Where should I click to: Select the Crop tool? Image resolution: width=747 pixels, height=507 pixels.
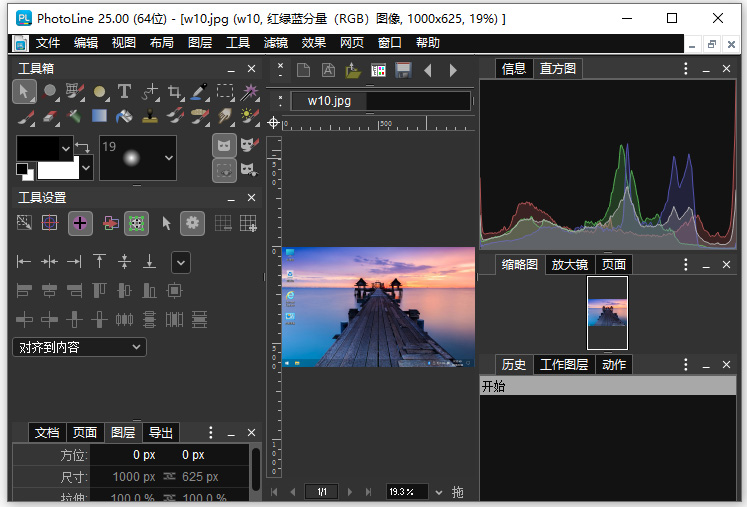(175, 91)
